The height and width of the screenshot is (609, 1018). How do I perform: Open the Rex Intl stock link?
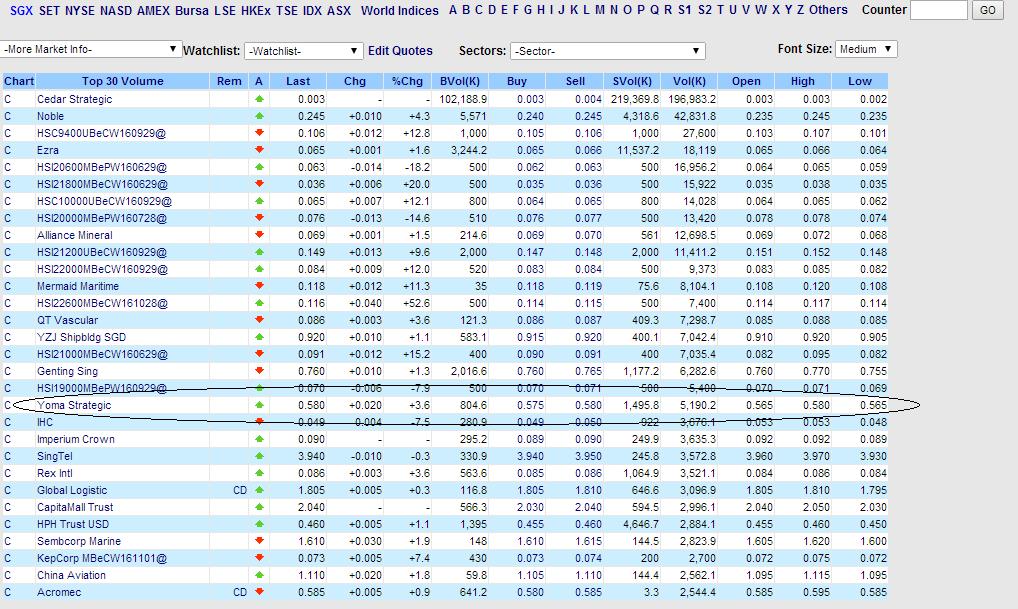click(55, 473)
